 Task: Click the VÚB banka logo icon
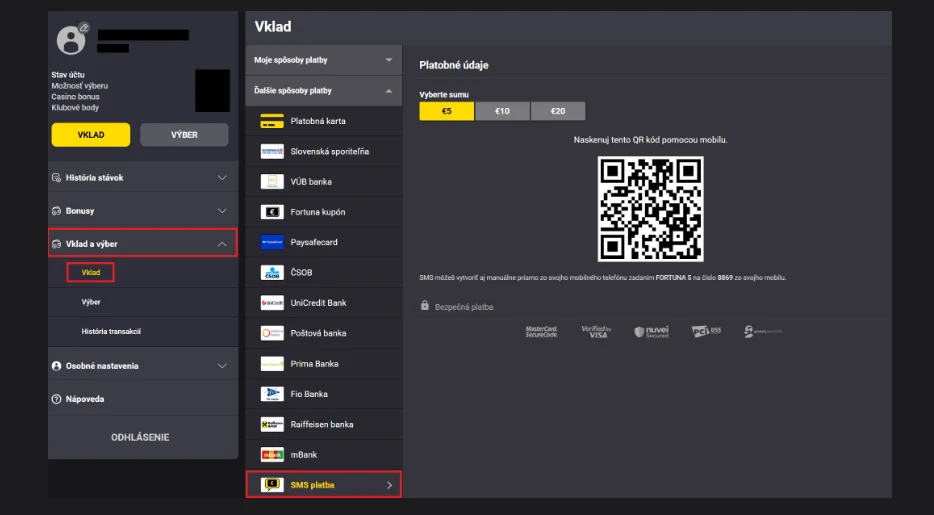[272, 182]
